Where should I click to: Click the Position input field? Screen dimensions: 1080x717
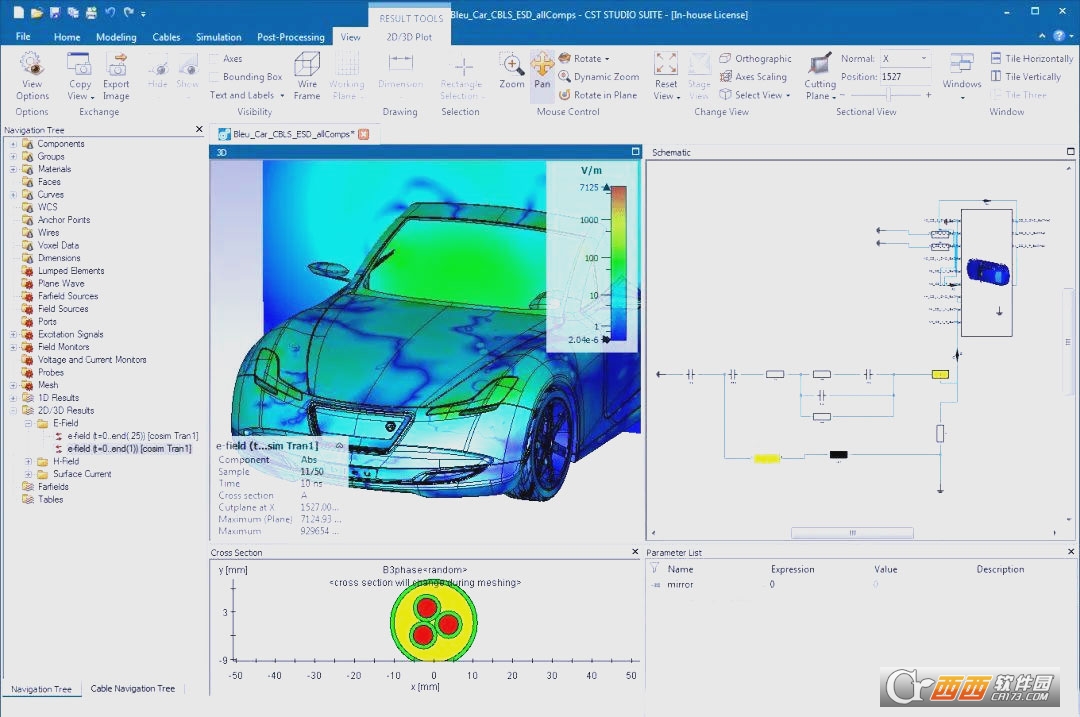click(x=905, y=76)
